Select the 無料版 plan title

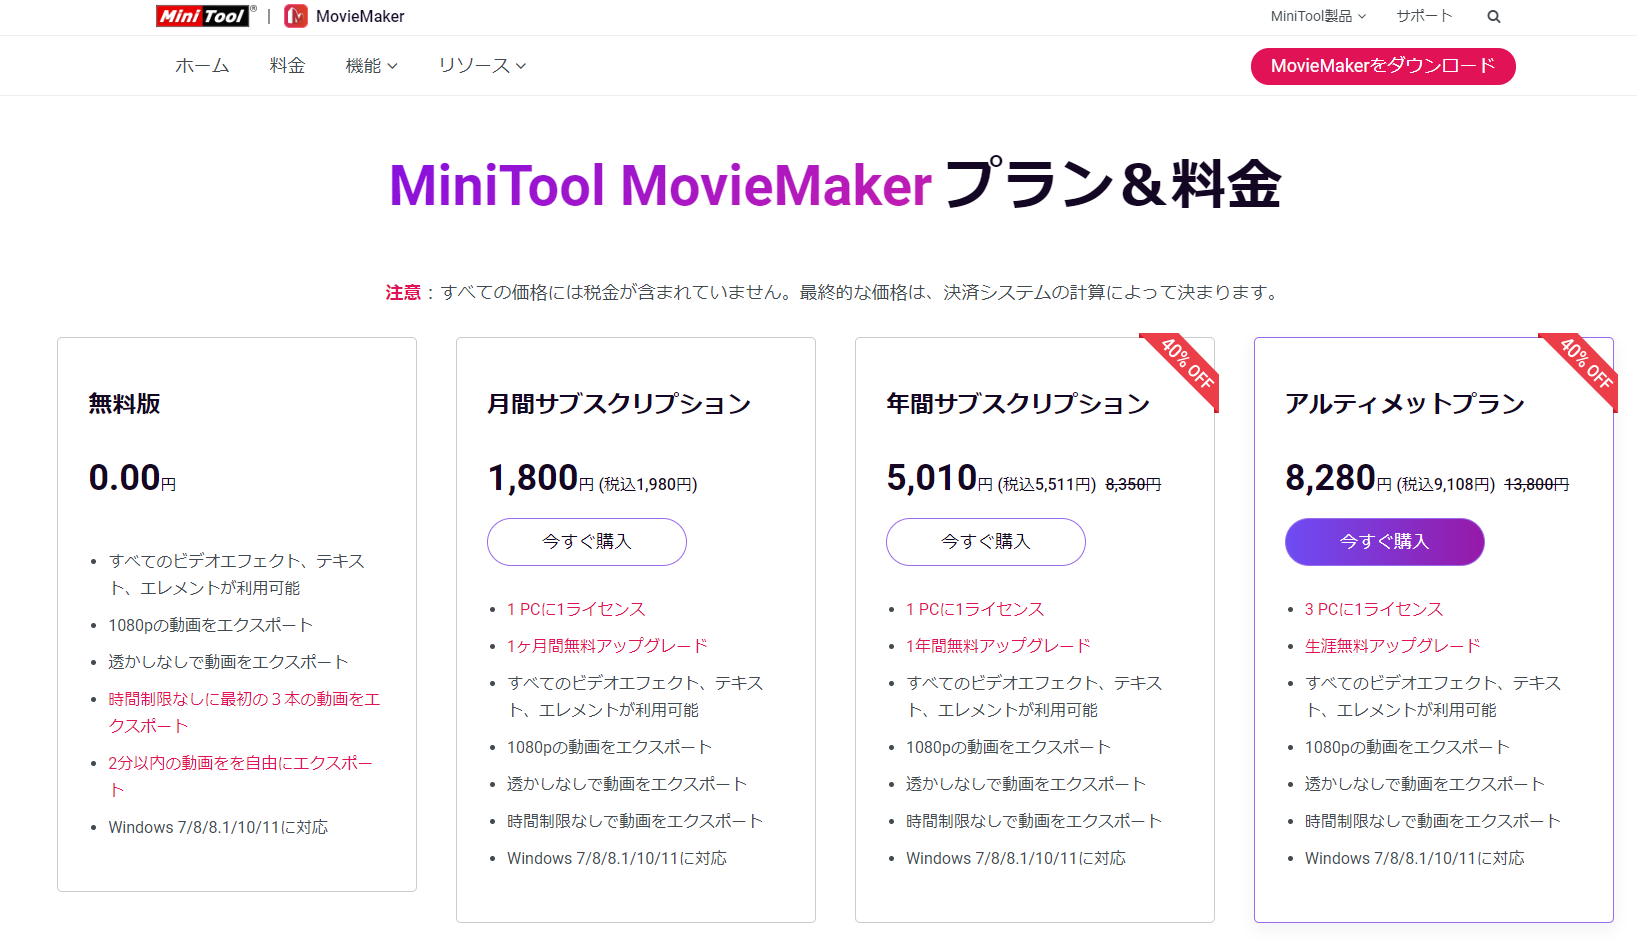point(124,404)
